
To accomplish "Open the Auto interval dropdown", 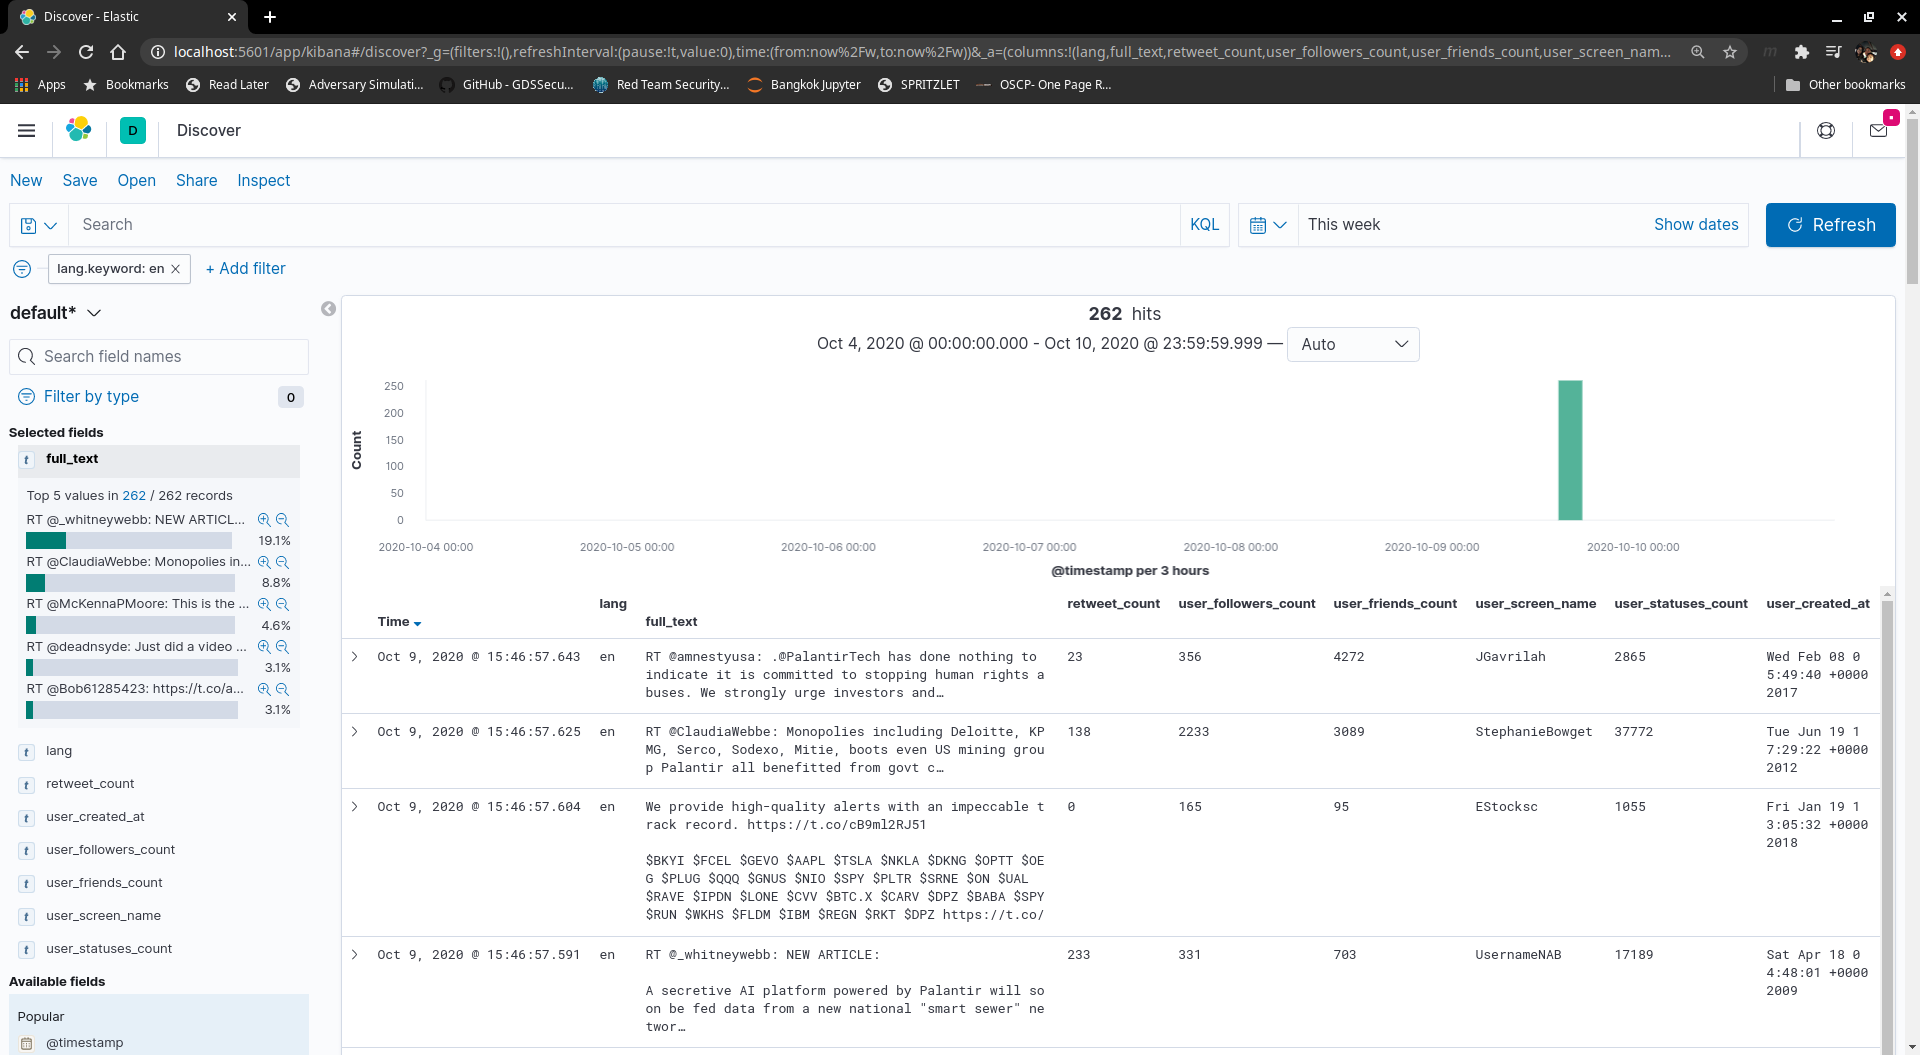I will point(1352,344).
